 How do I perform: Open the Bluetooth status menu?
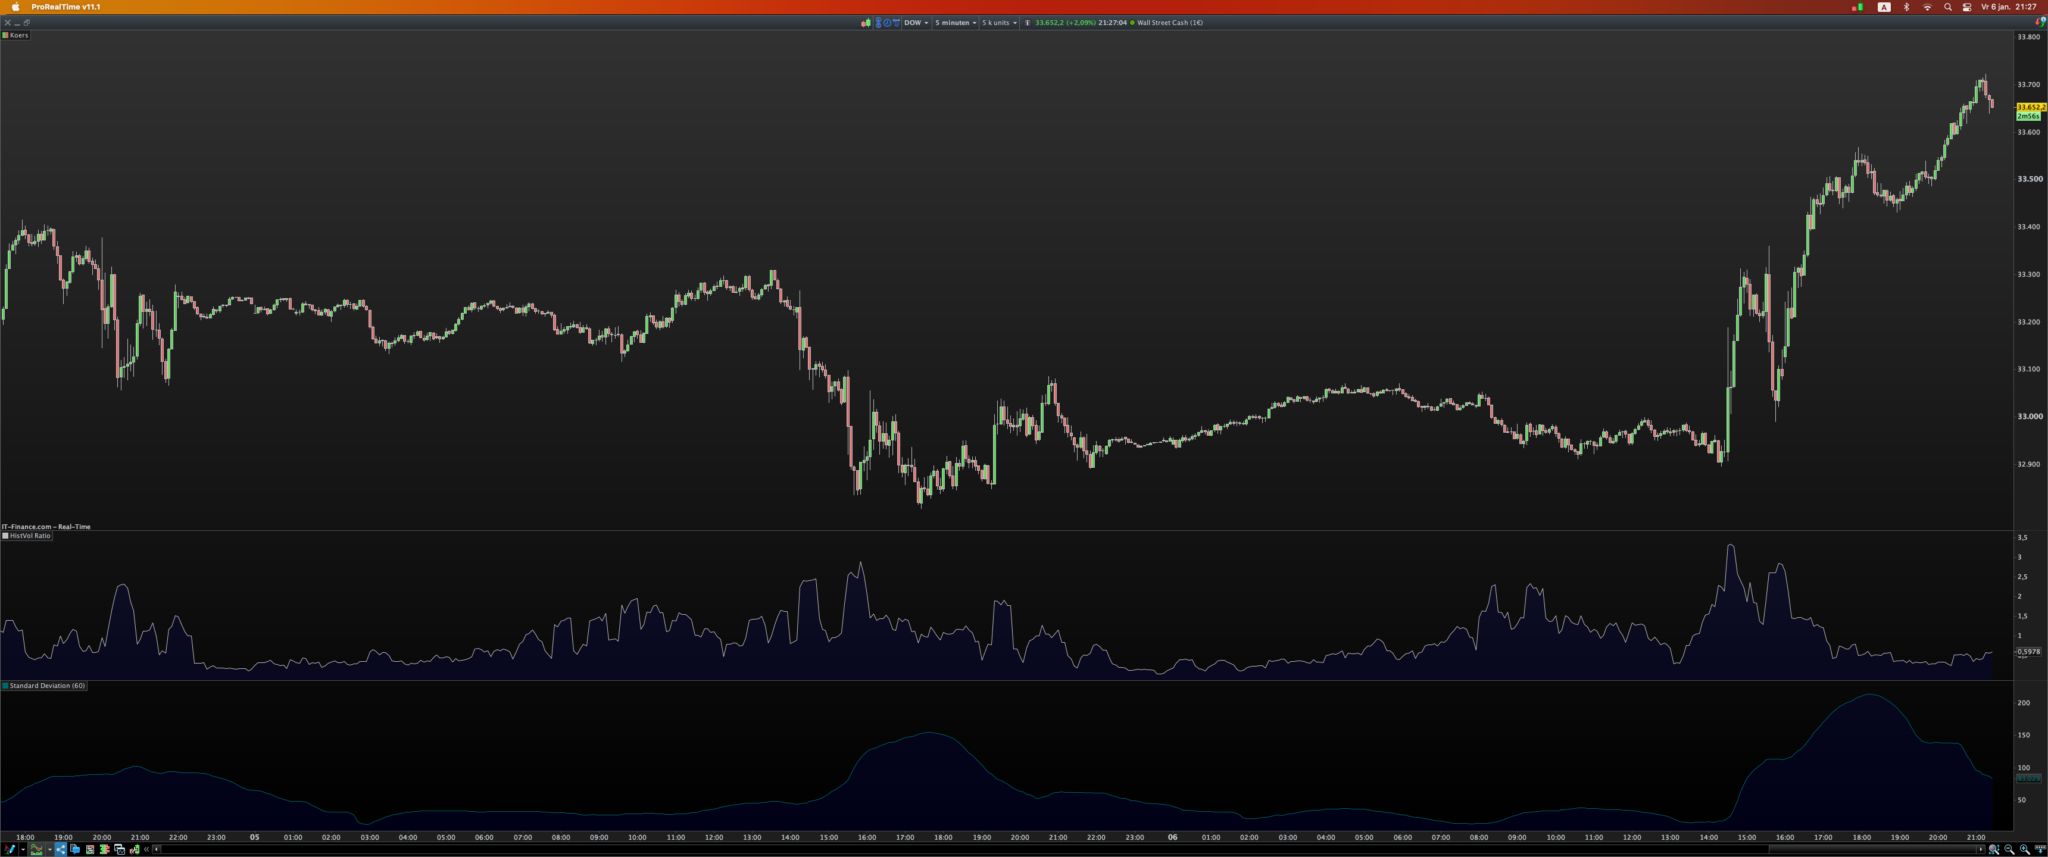[x=1906, y=7]
